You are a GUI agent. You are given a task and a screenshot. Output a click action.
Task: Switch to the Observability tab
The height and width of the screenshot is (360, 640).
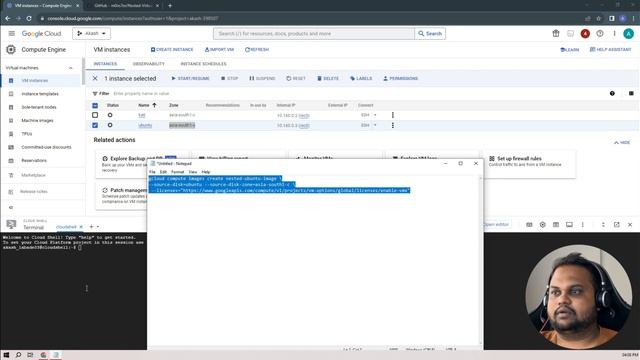click(149, 64)
